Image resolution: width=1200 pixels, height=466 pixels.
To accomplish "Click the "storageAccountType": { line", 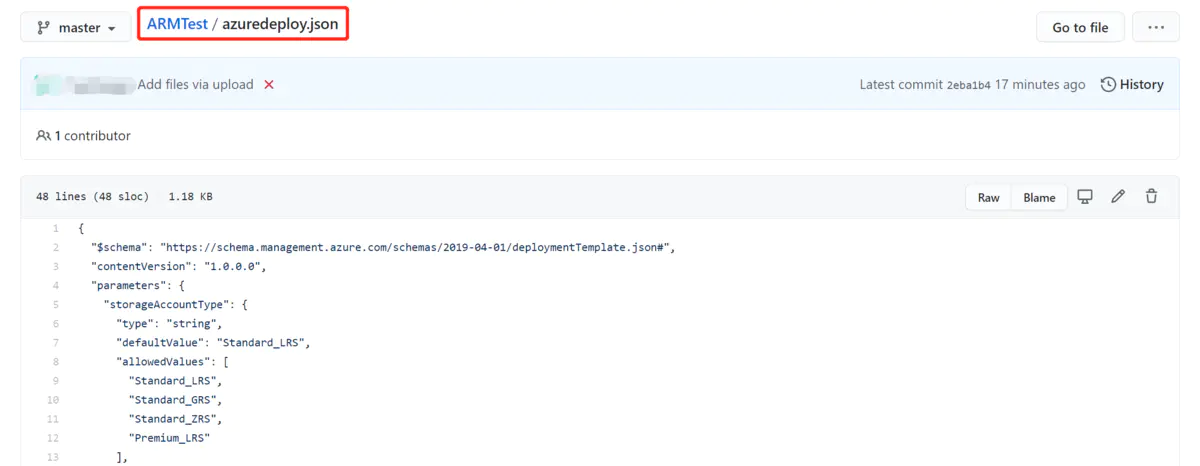I will (x=175, y=305).
